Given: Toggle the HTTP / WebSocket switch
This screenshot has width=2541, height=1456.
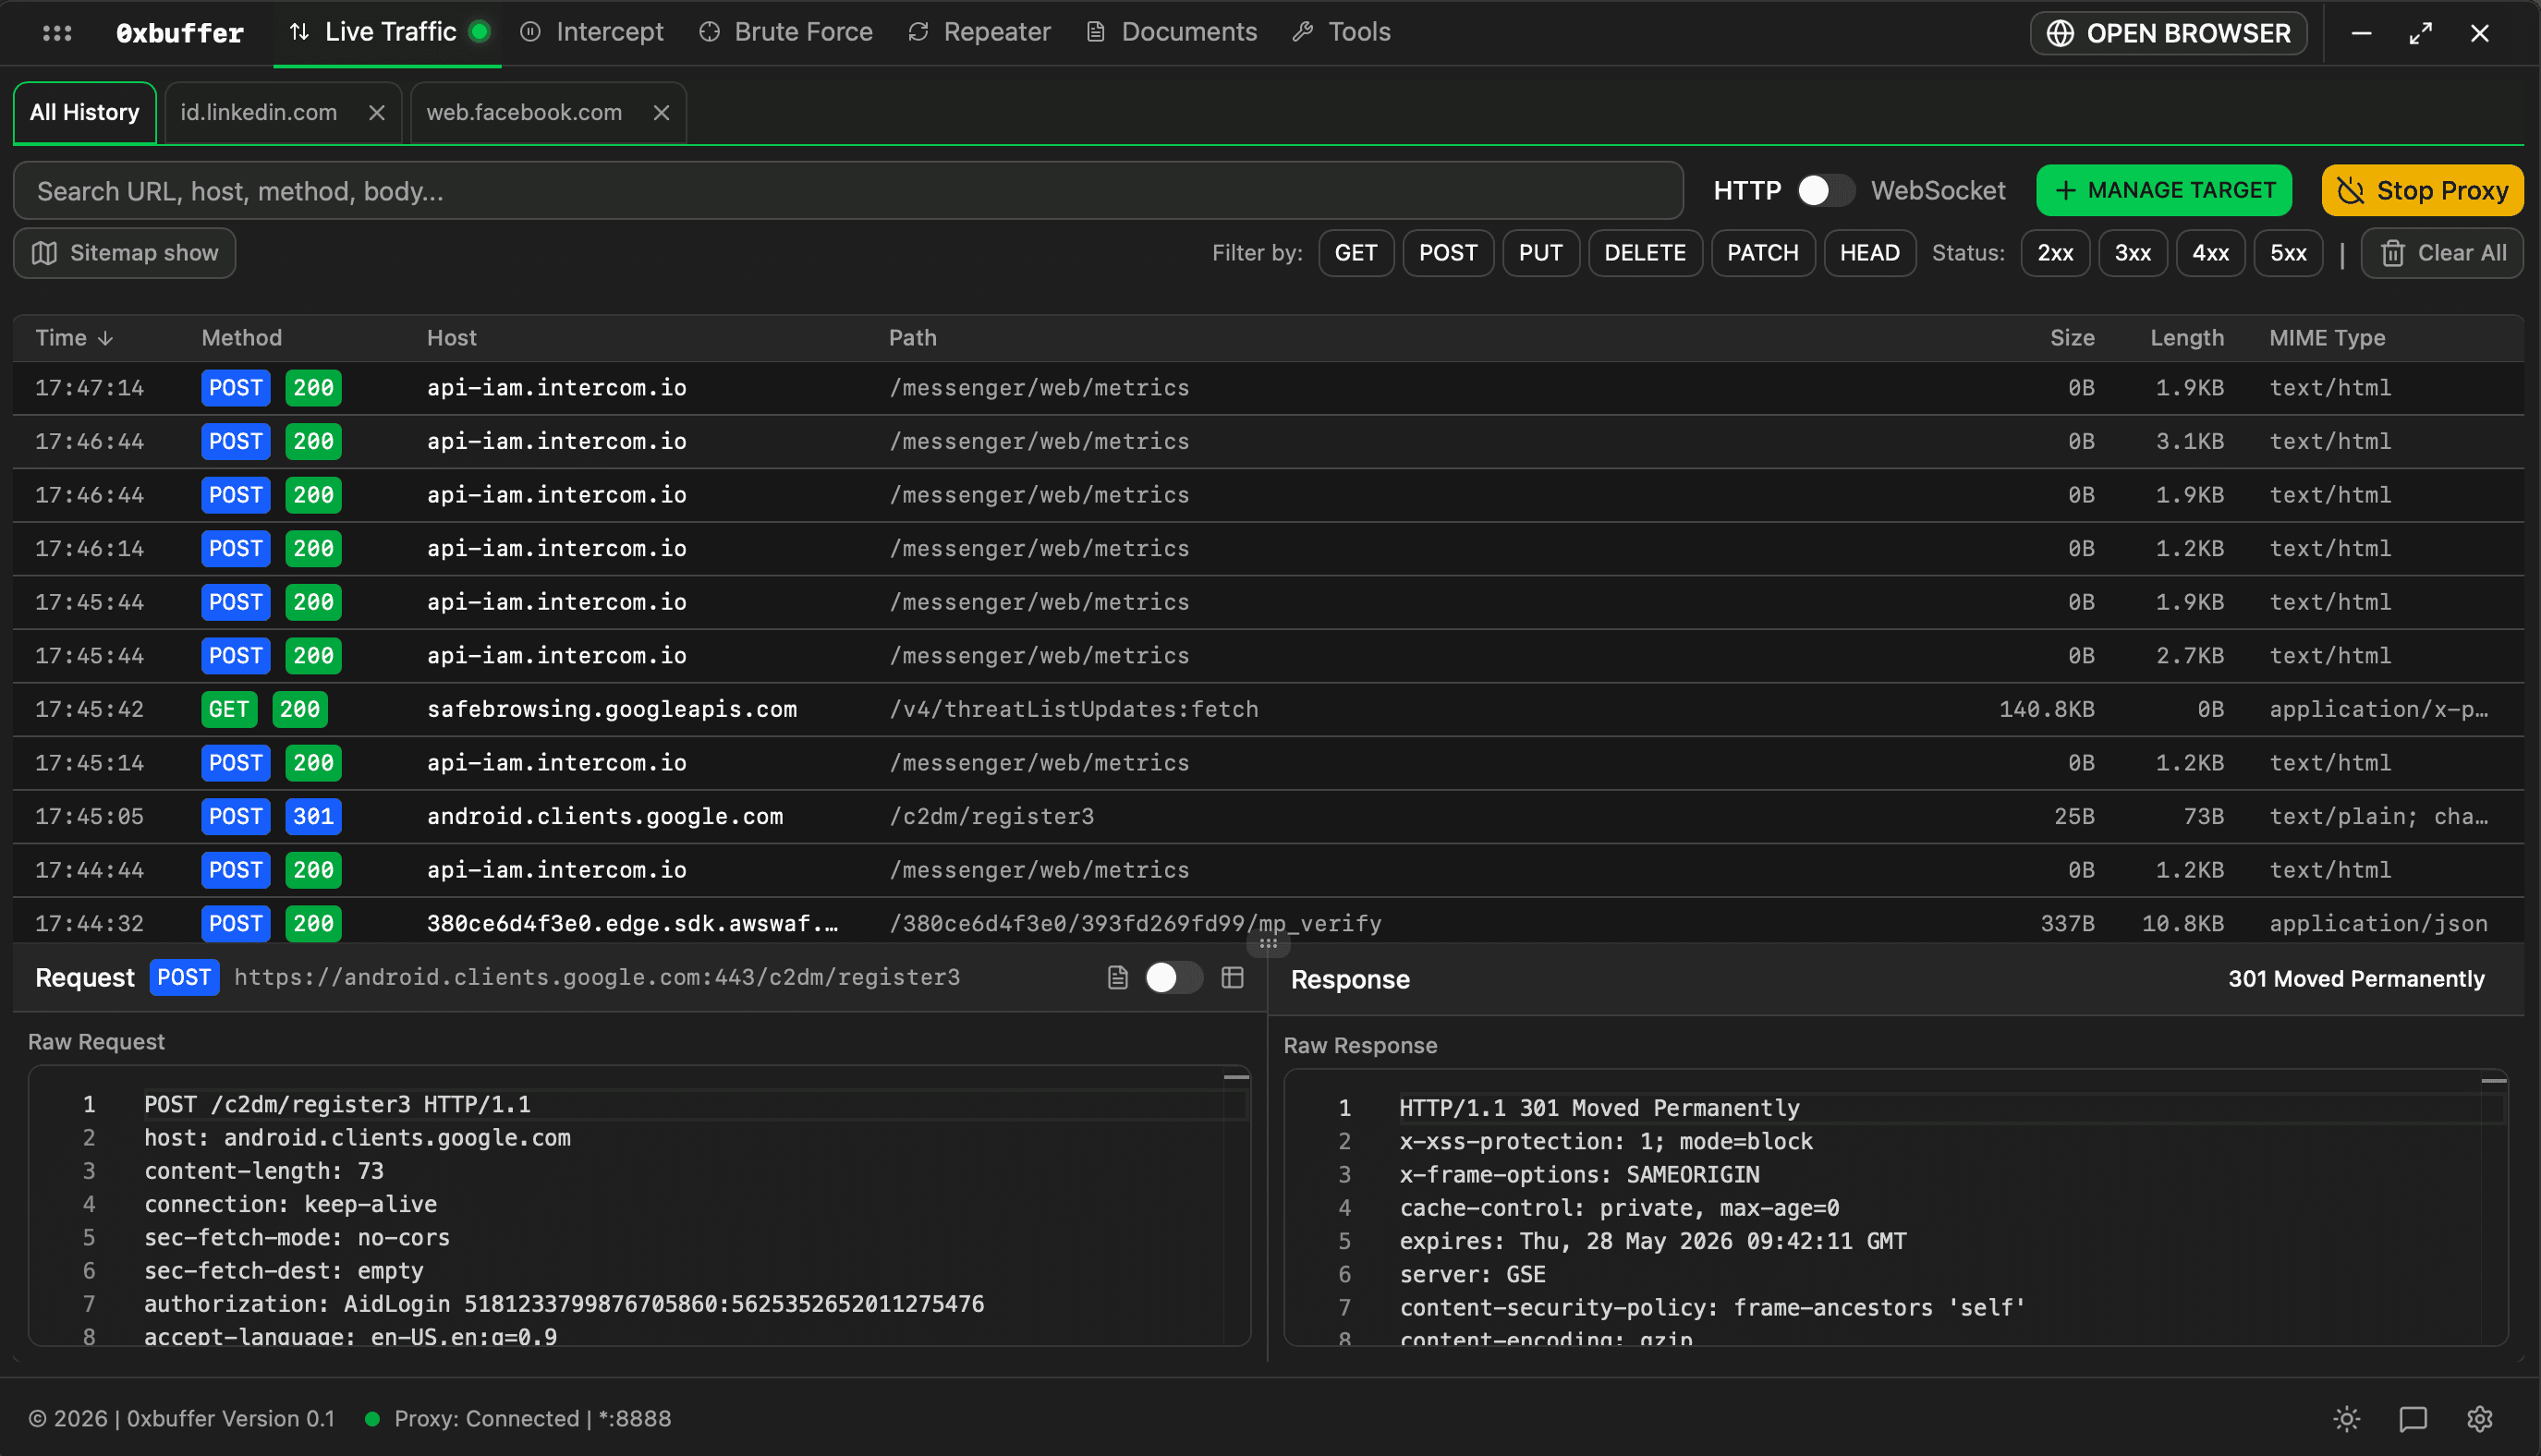Looking at the screenshot, I should tap(1825, 191).
